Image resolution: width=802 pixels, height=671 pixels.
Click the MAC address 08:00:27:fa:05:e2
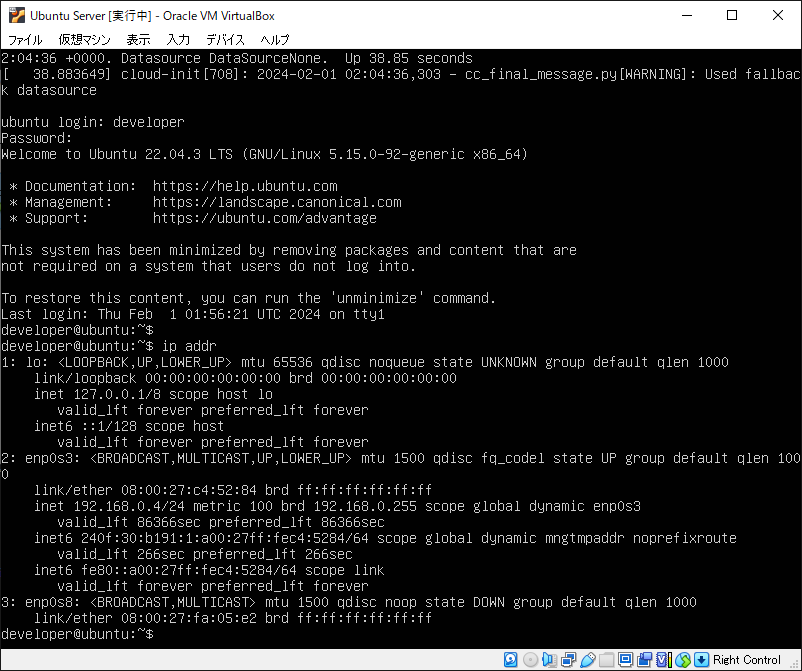189,618
